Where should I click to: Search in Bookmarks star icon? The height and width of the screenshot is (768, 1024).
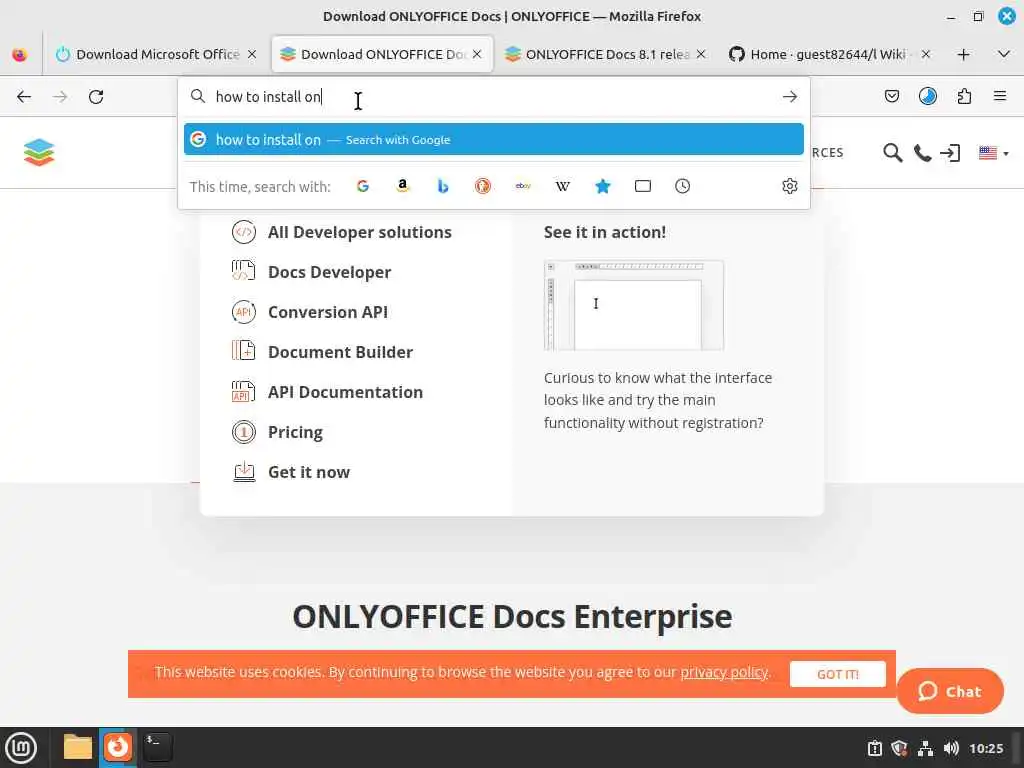coord(603,186)
